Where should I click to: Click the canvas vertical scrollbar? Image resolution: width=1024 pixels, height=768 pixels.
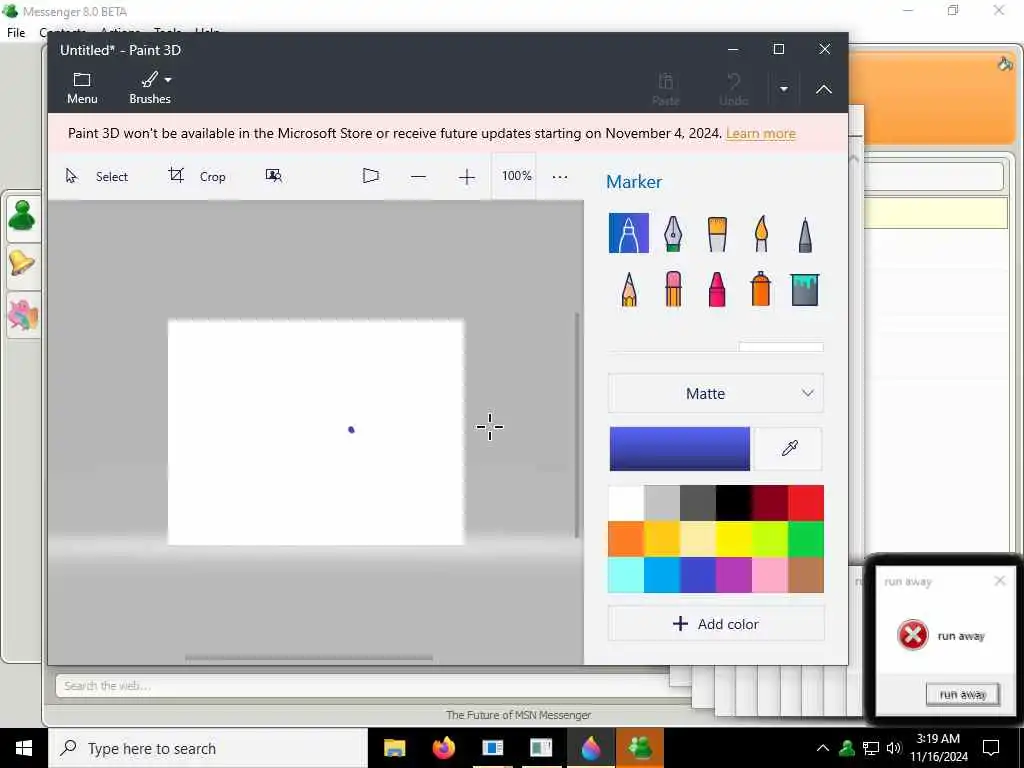[577, 425]
